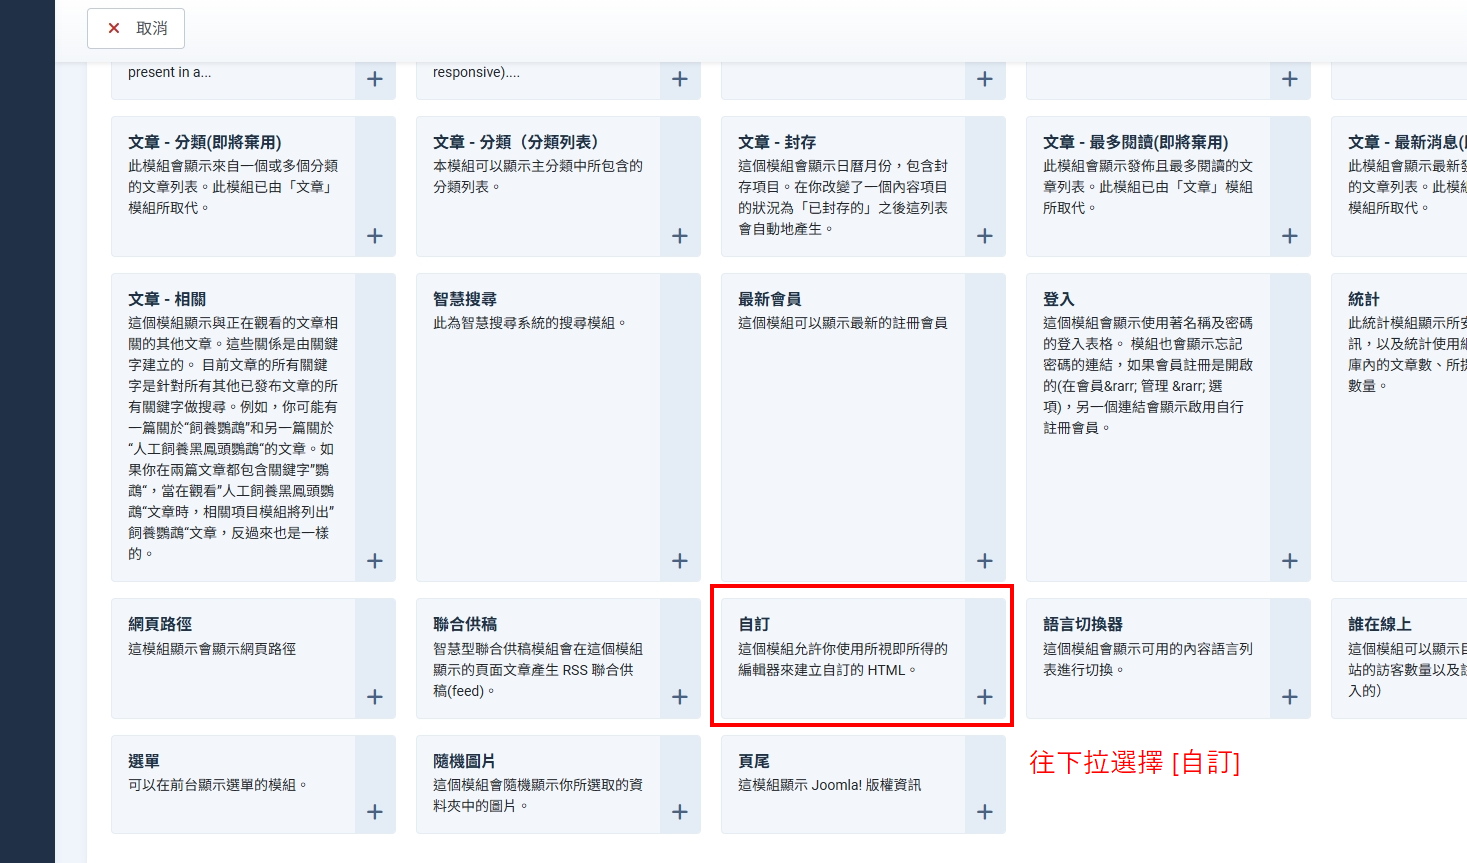1467x863 pixels.
Task: Select the 頁尾 footer module title
Action: 754,761
